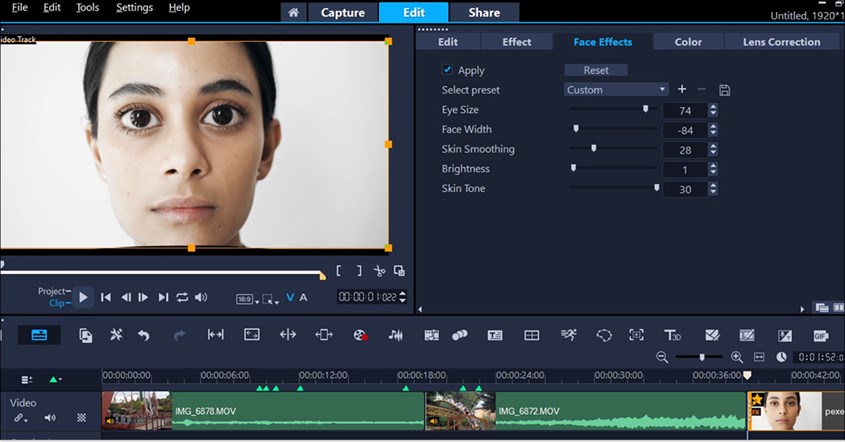This screenshot has height=442, width=845.
Task: Toggle the A audio preview mode
Action: pos(303,298)
